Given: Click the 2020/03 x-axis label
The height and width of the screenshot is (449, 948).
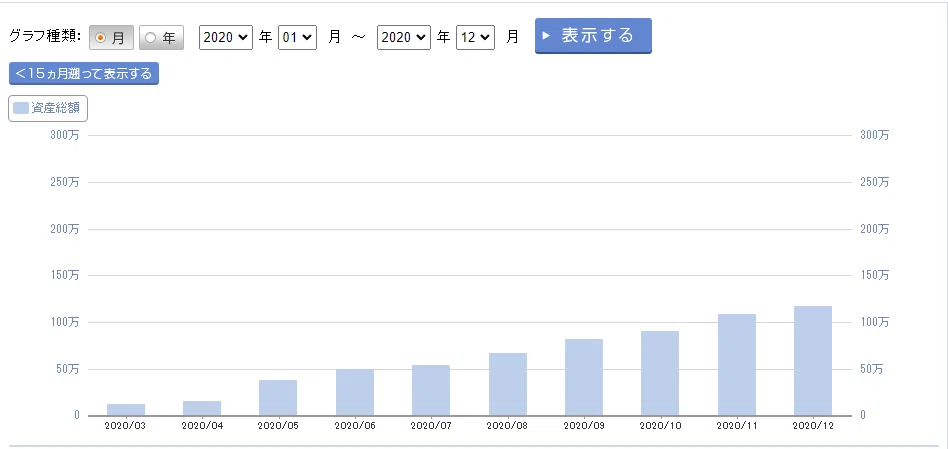Looking at the screenshot, I should coord(125,425).
